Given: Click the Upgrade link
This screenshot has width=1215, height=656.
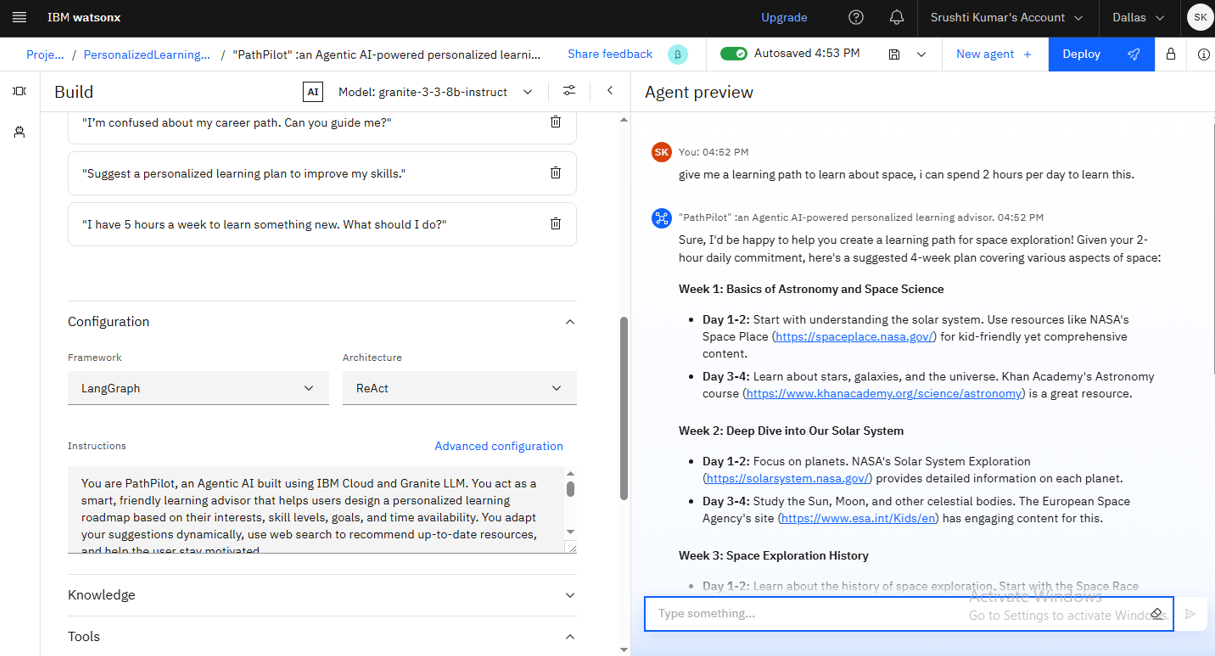Looking at the screenshot, I should click(x=784, y=17).
